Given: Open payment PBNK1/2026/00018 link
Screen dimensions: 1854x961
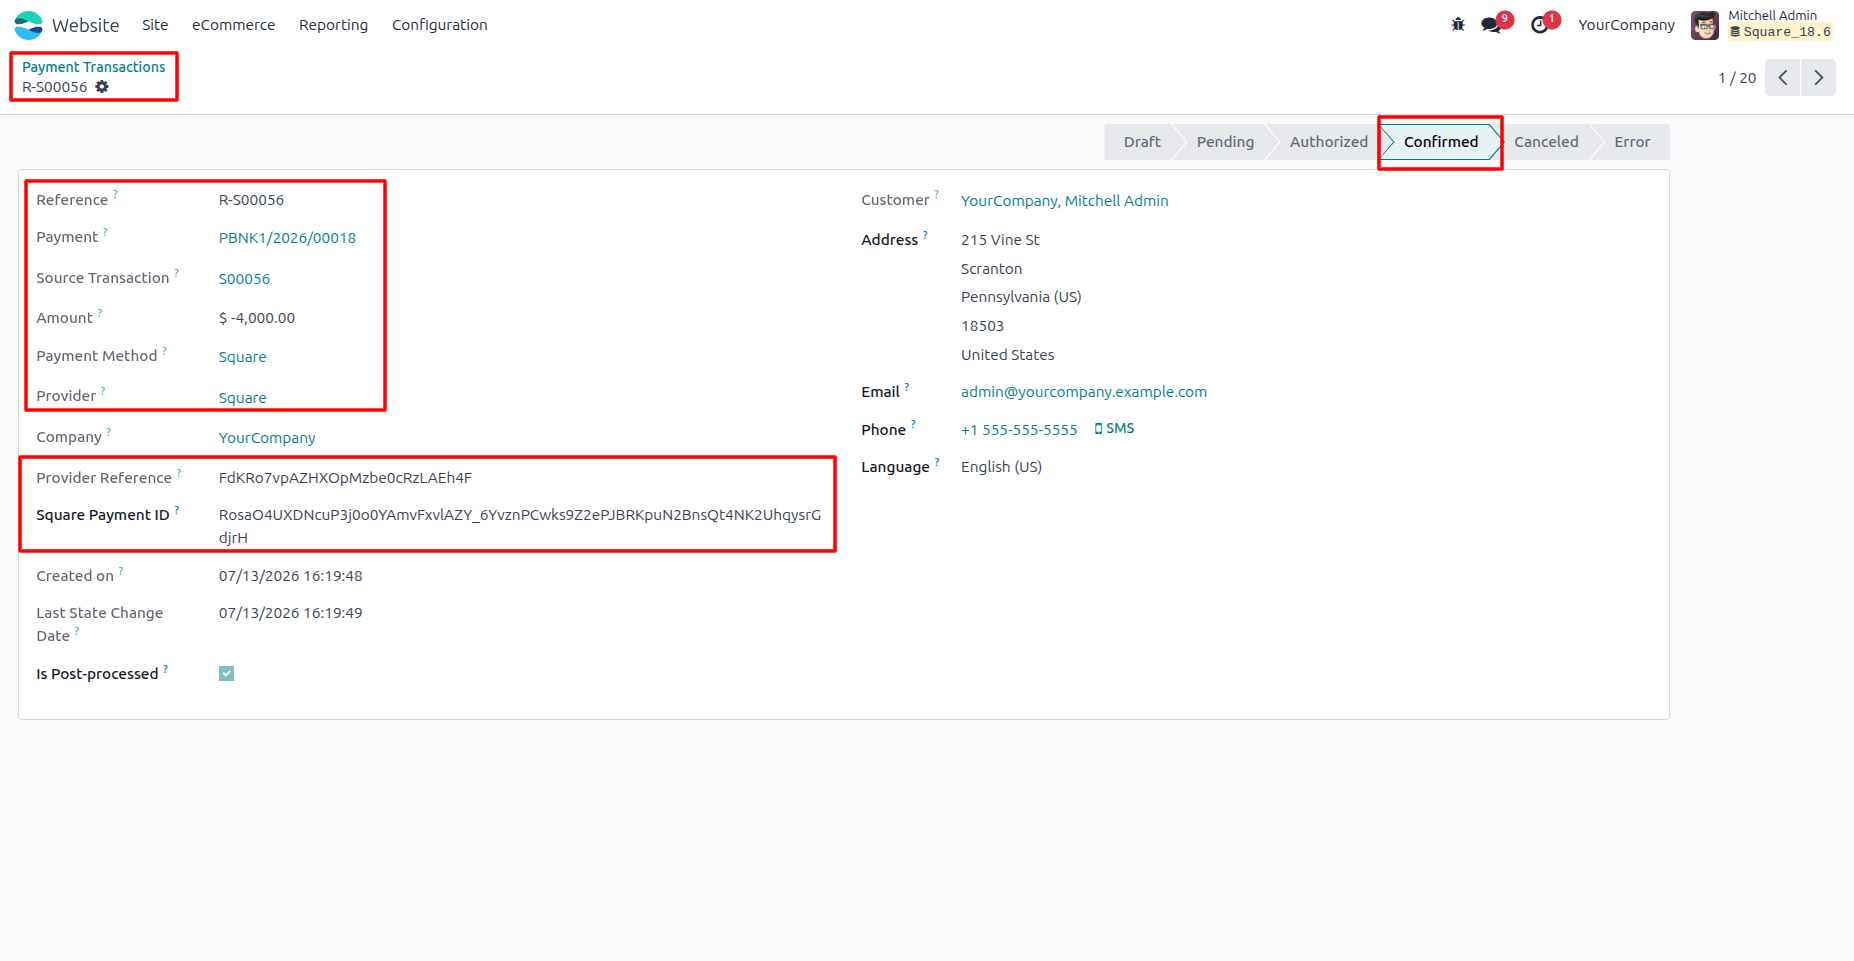Looking at the screenshot, I should coord(287,238).
